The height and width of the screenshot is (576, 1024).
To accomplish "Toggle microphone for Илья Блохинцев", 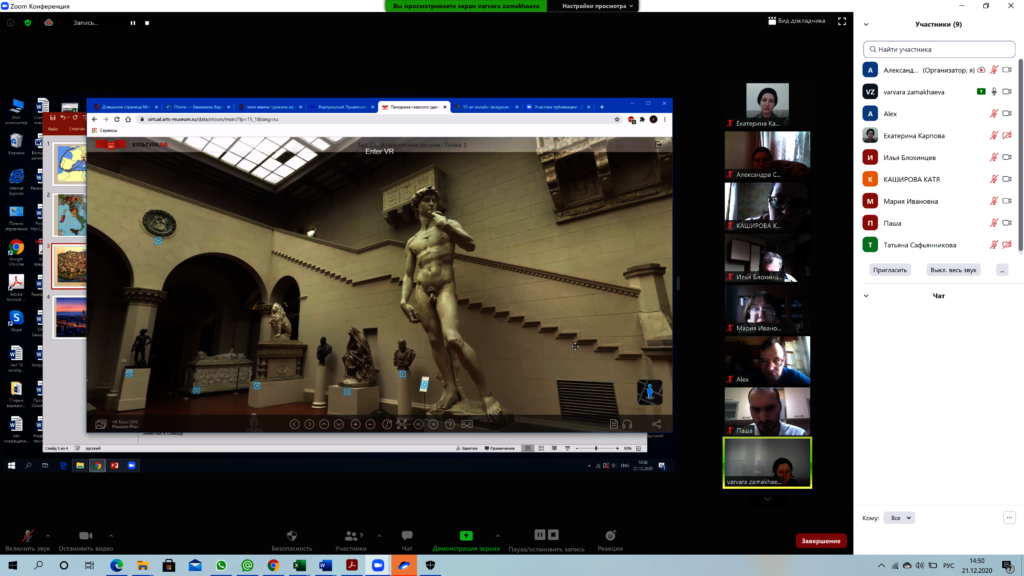I will point(994,157).
